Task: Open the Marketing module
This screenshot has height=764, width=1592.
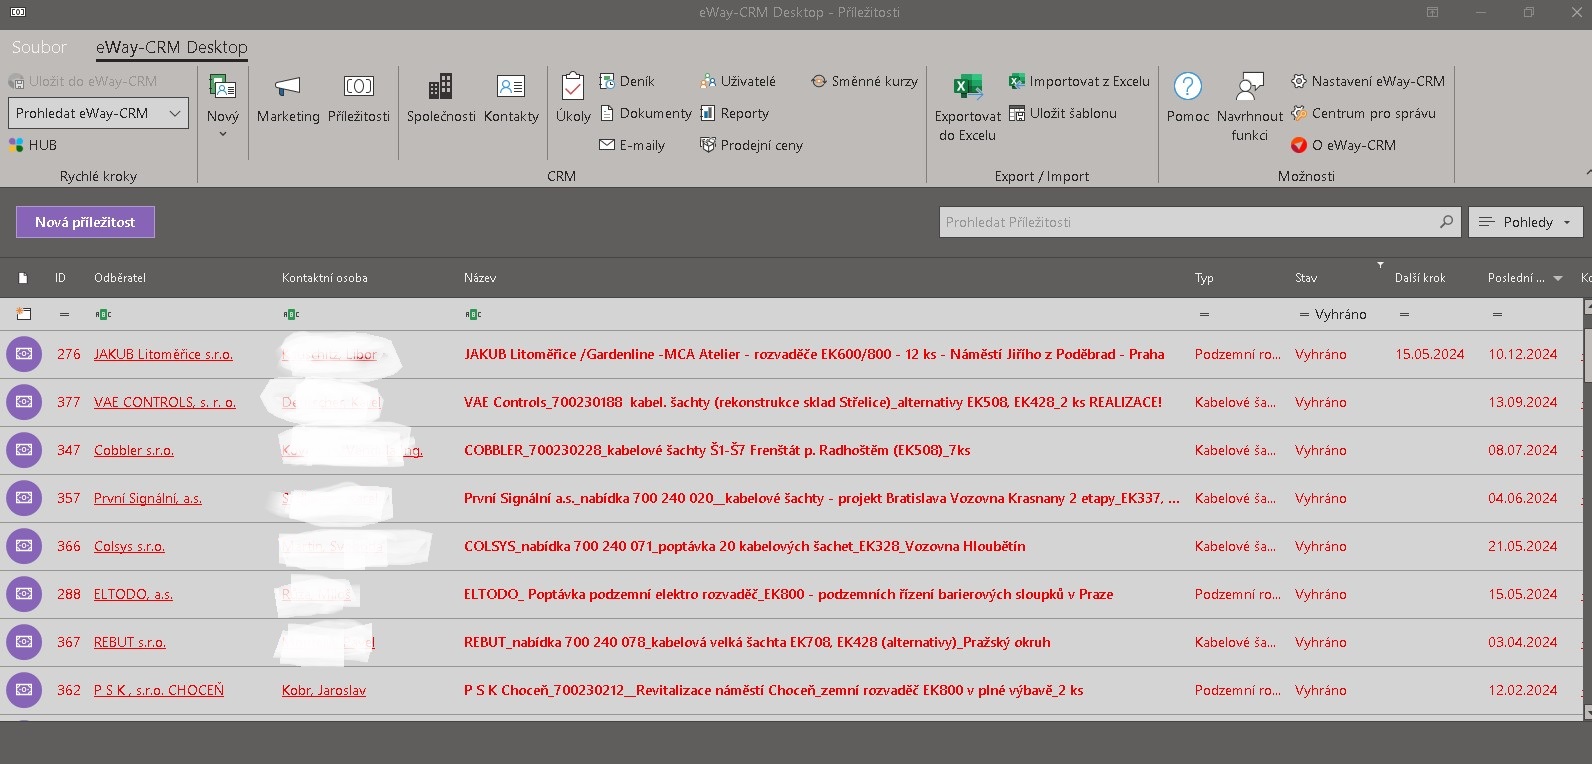Action: pyautogui.click(x=288, y=100)
